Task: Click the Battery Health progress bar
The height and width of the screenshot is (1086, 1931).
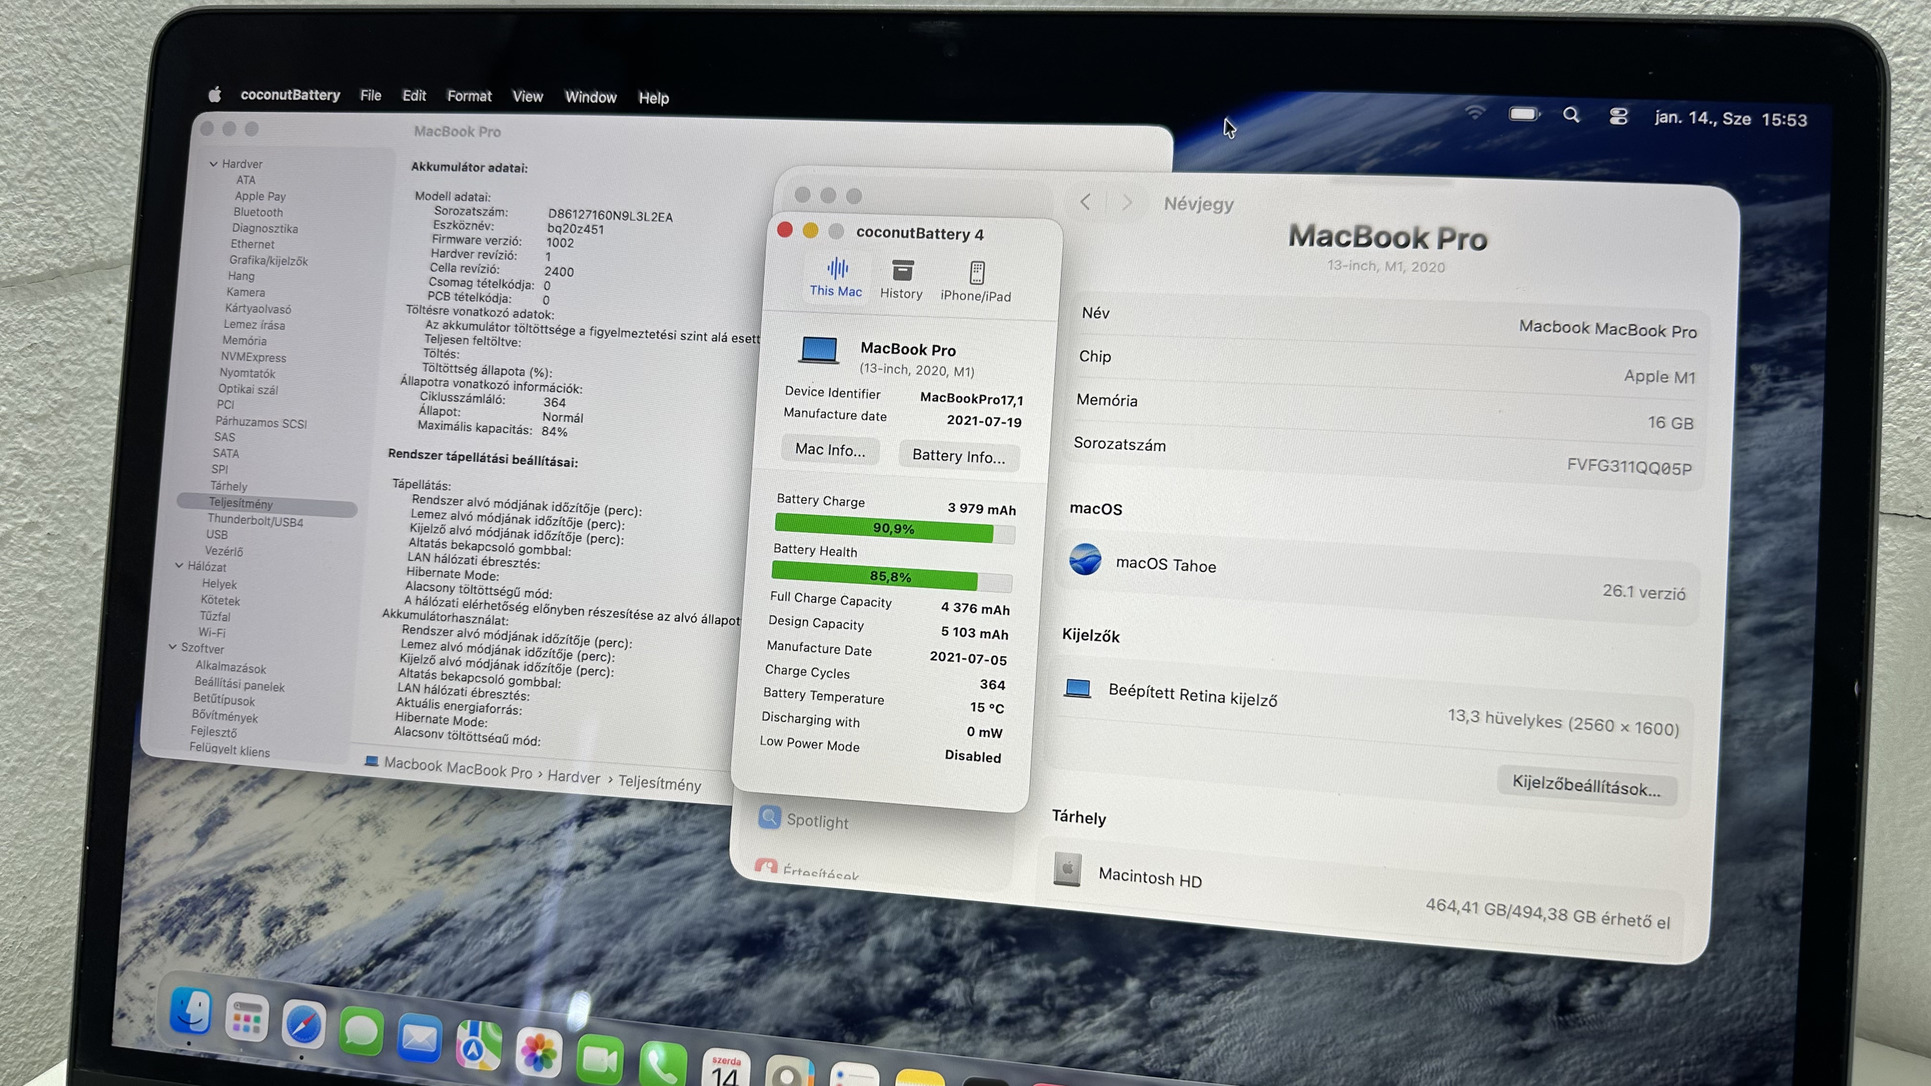Action: click(890, 576)
